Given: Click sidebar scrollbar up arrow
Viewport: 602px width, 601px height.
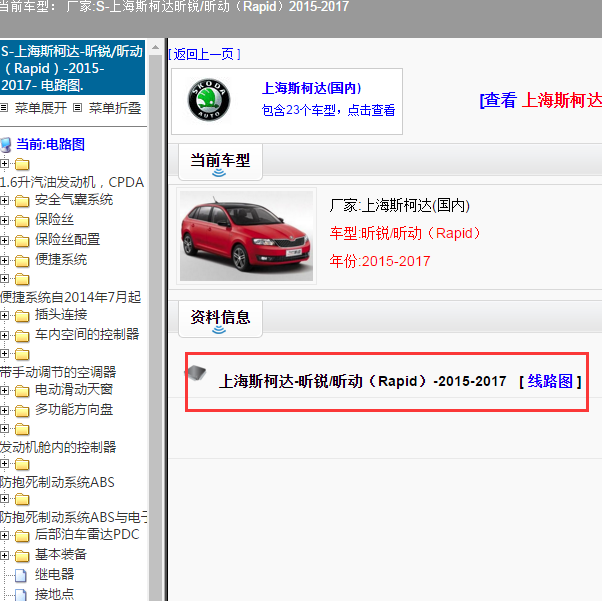Looking at the screenshot, I should (155, 47).
